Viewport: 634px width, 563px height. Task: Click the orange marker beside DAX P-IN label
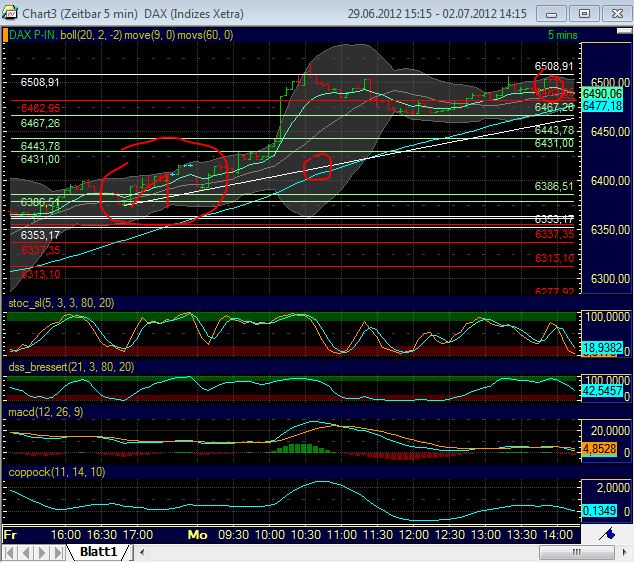click(5, 35)
